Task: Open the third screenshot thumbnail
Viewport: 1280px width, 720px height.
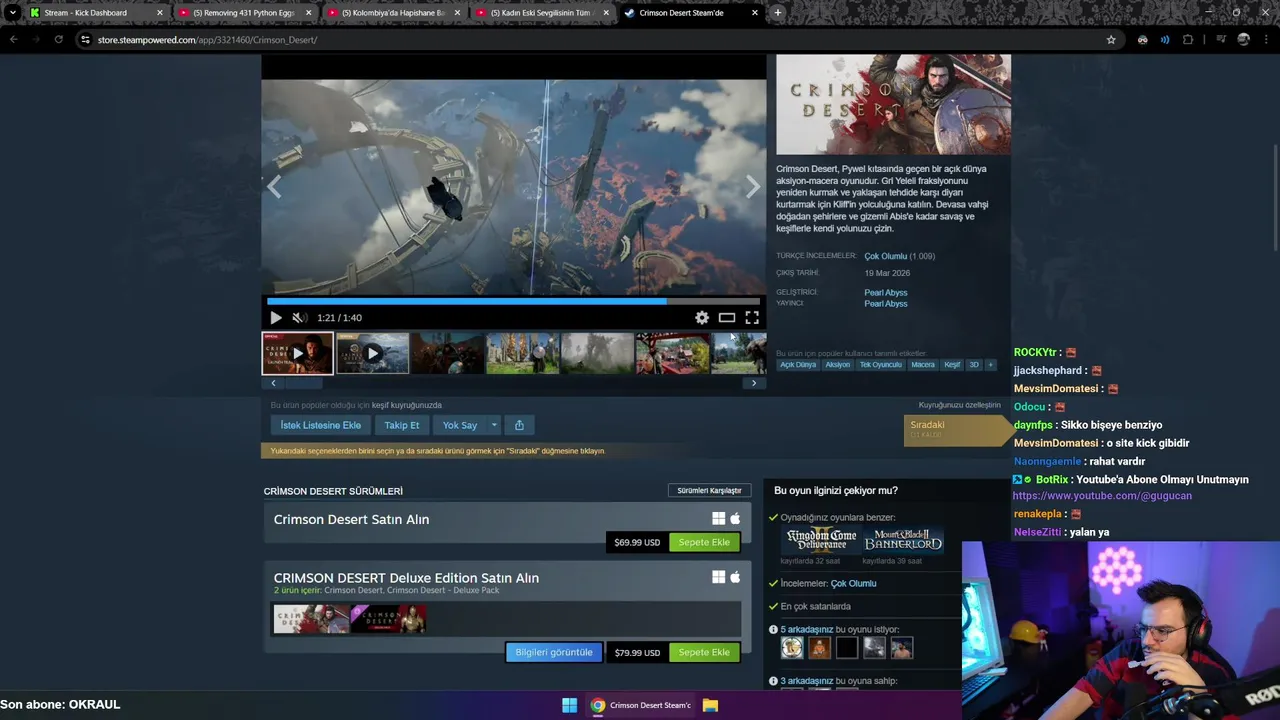Action: tap(447, 353)
